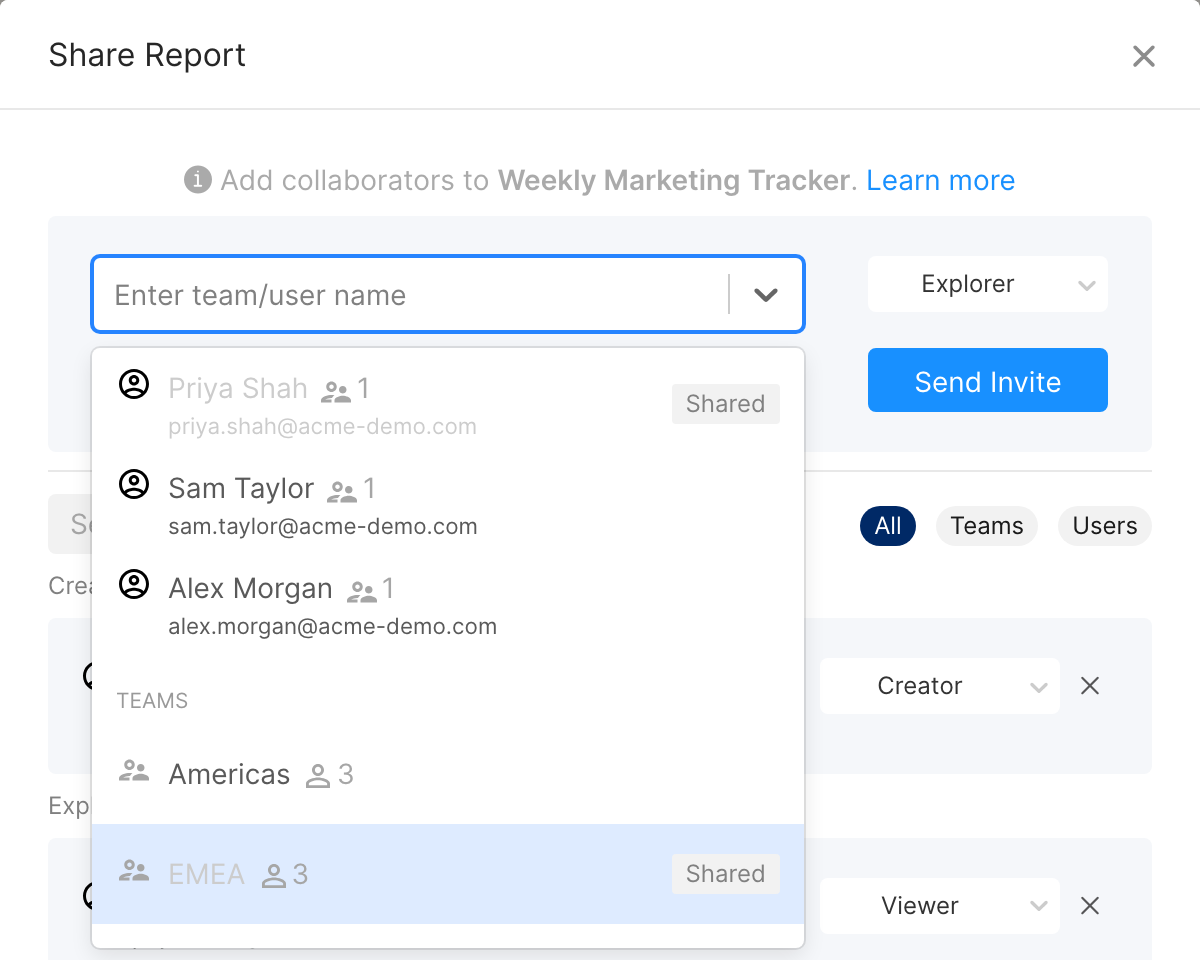
Task: Click the EMEA team group icon
Action: pos(134,871)
